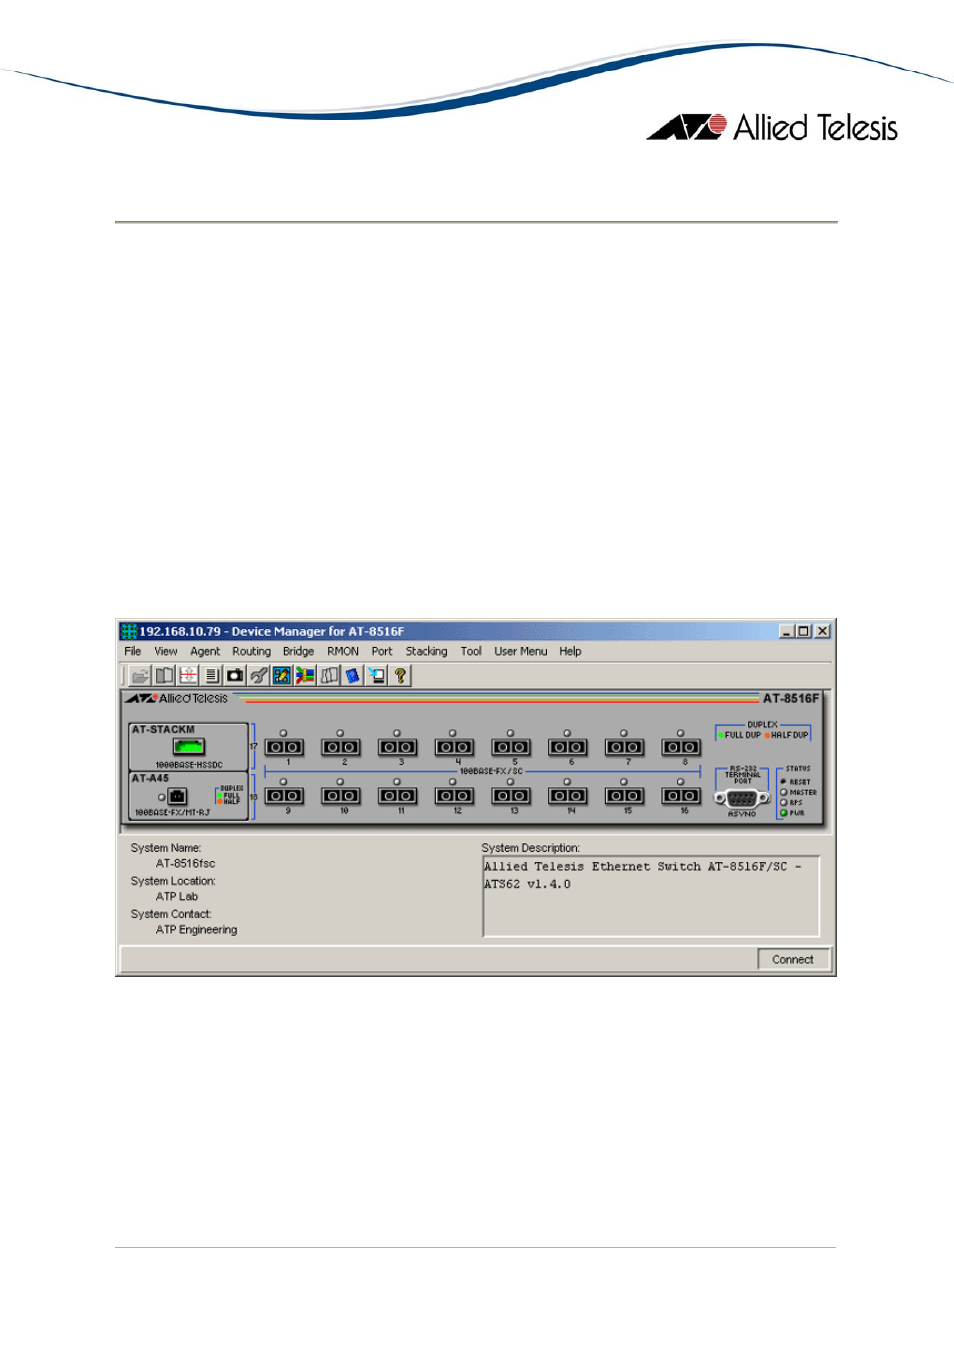Image resolution: width=954 pixels, height=1350 pixels.
Task: Click the red-green-blue arrows toolbar icon
Action: click(x=305, y=676)
